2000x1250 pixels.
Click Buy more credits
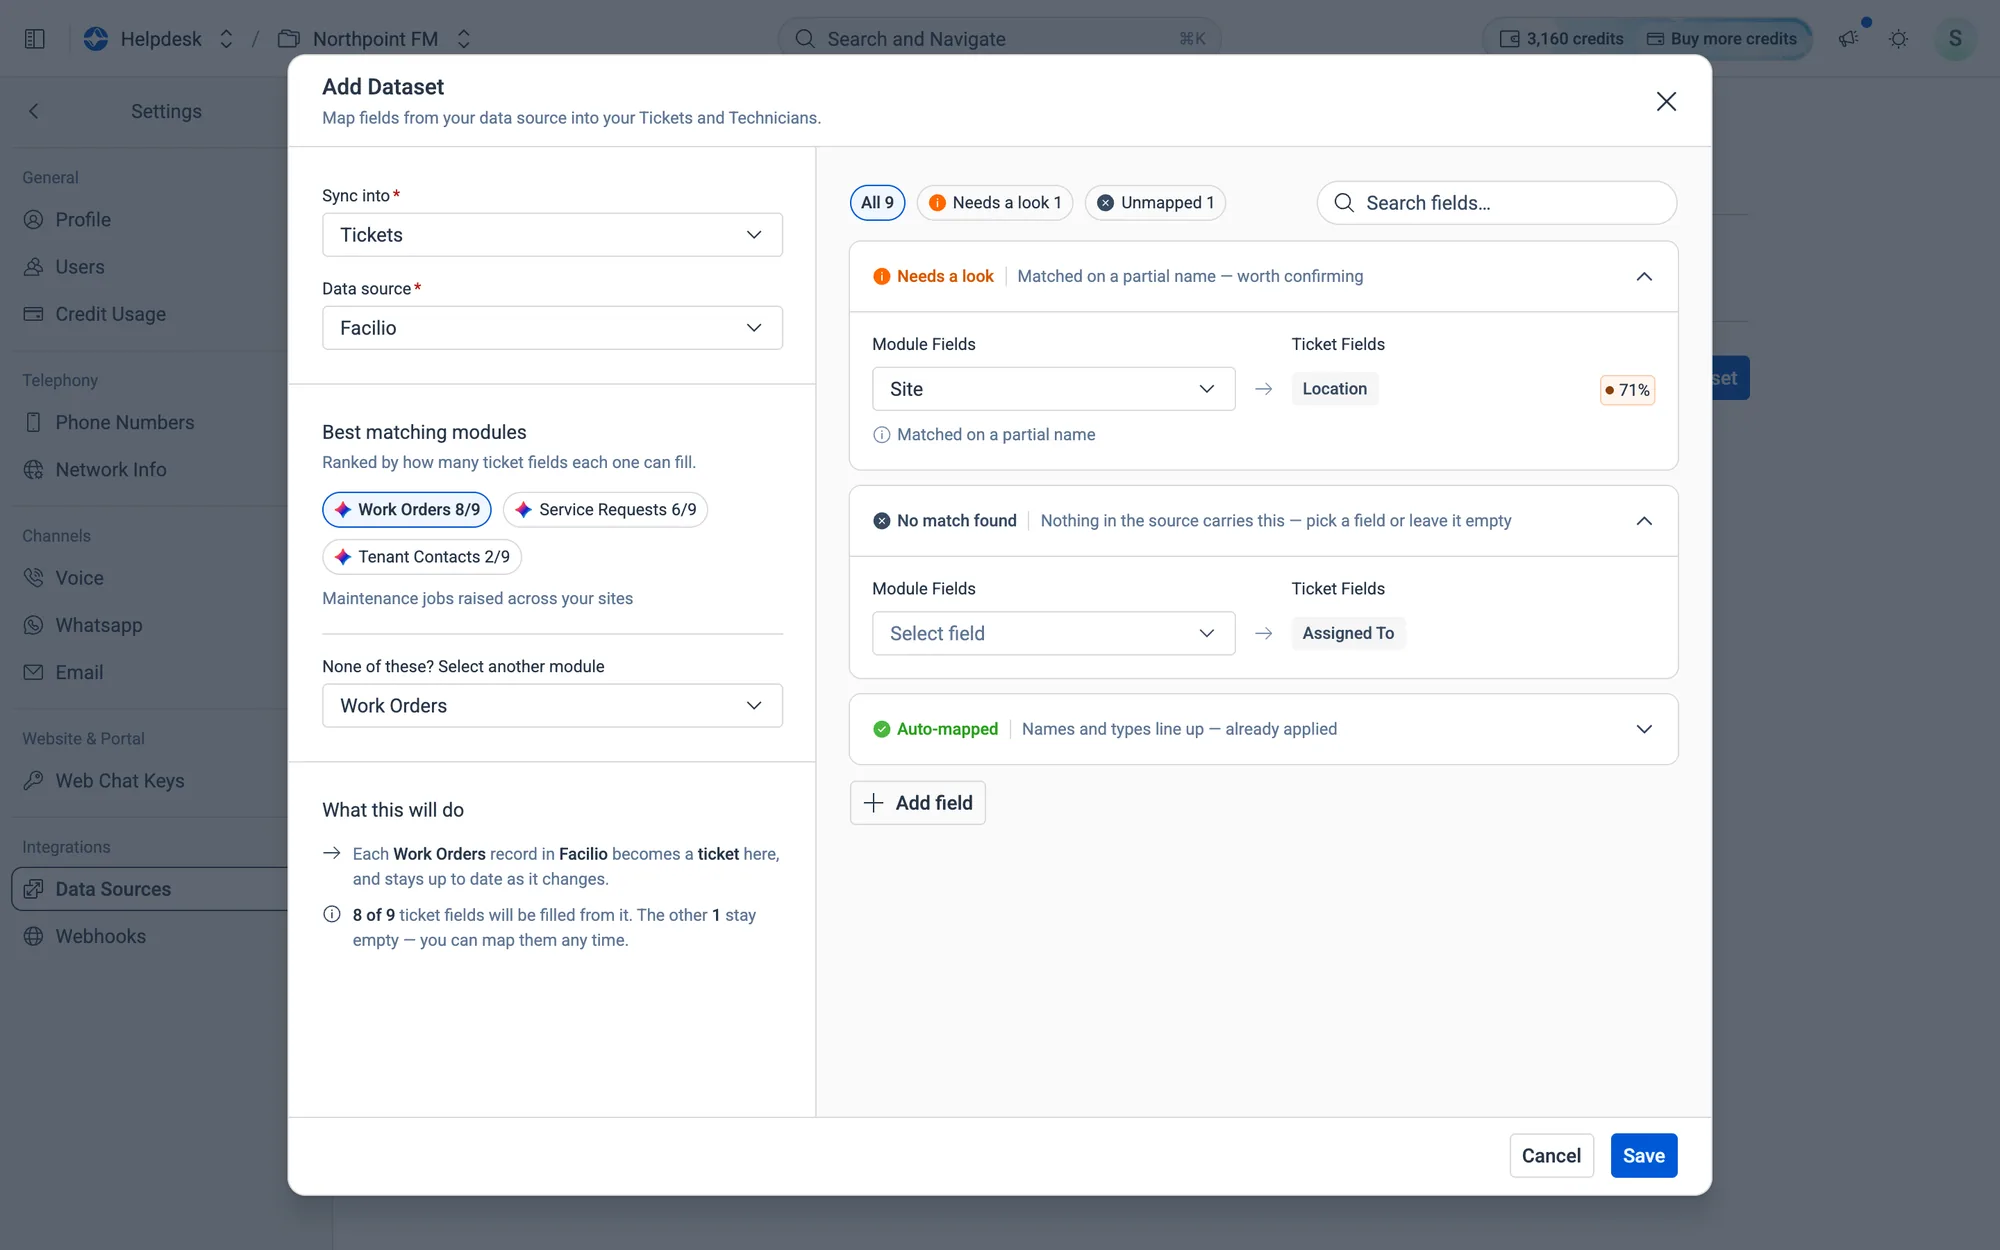point(1722,39)
